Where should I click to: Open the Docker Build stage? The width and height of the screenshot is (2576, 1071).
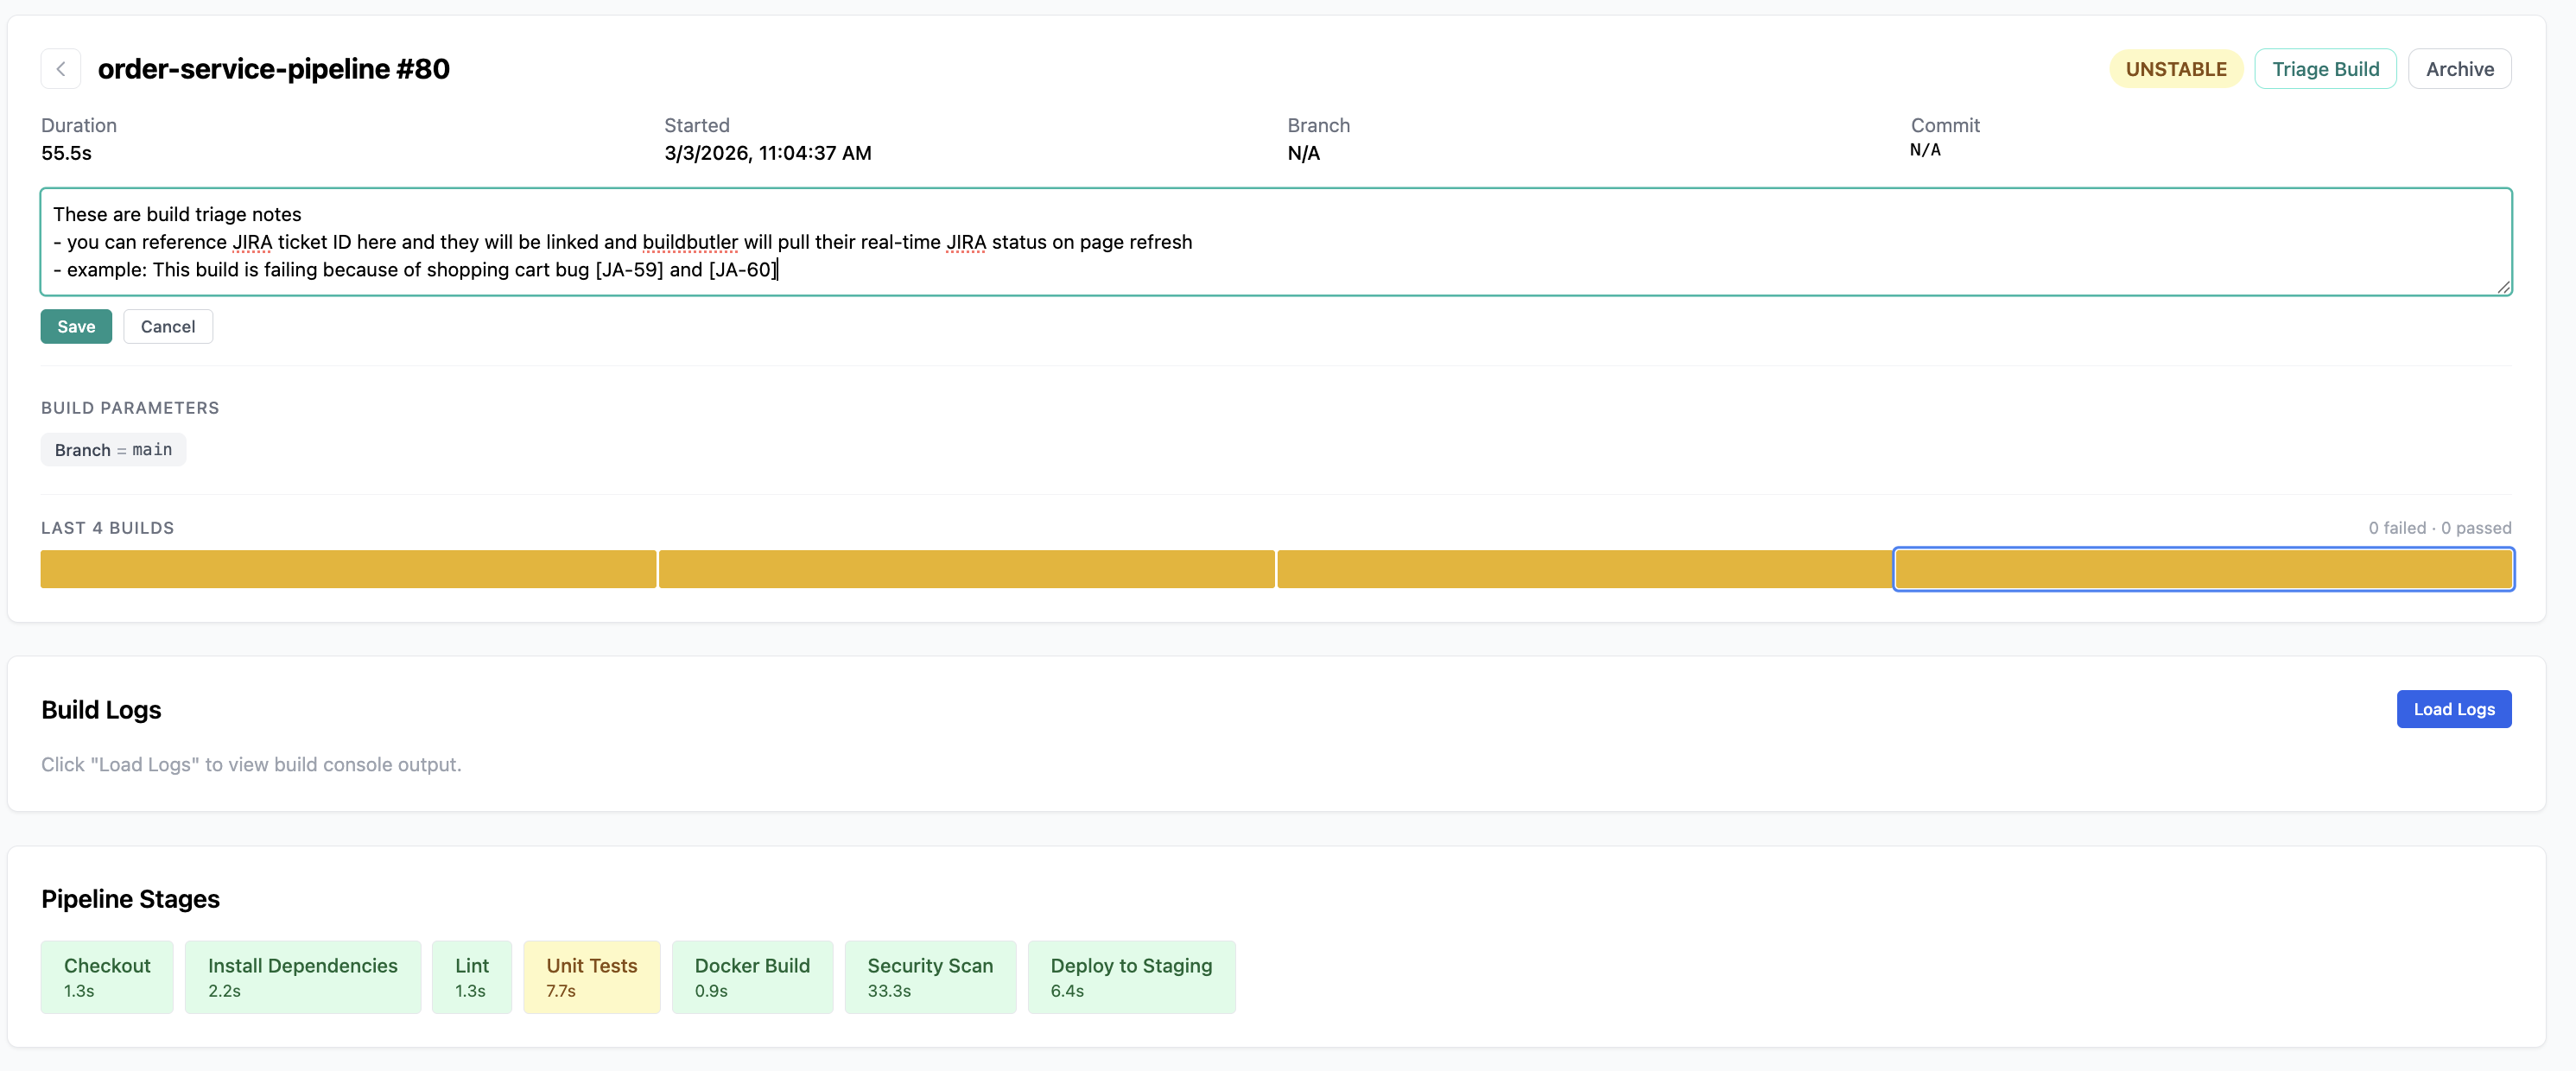[x=752, y=977]
